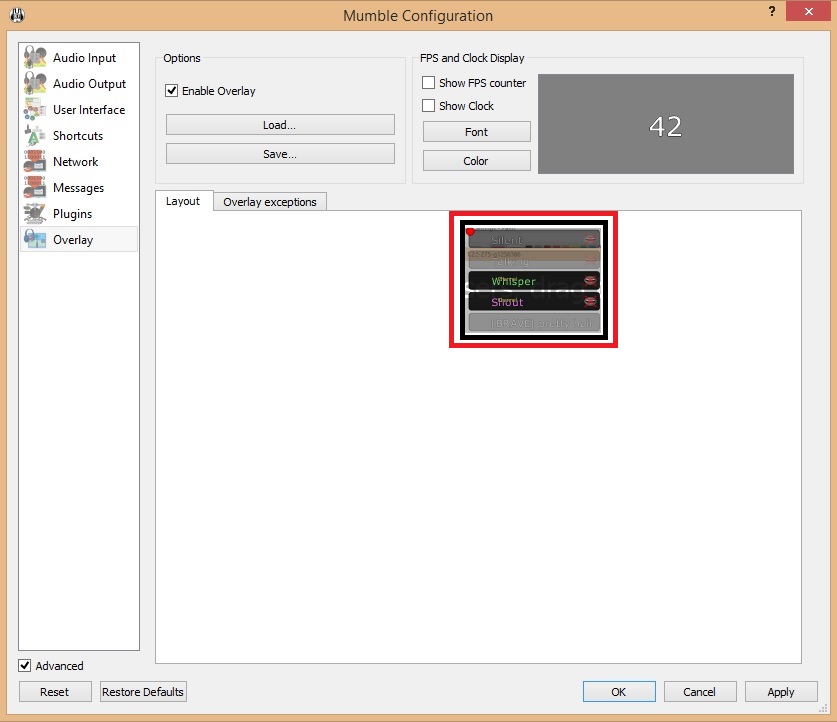Select Audio Input label in sidebar
This screenshot has width=837, height=722.
point(84,58)
